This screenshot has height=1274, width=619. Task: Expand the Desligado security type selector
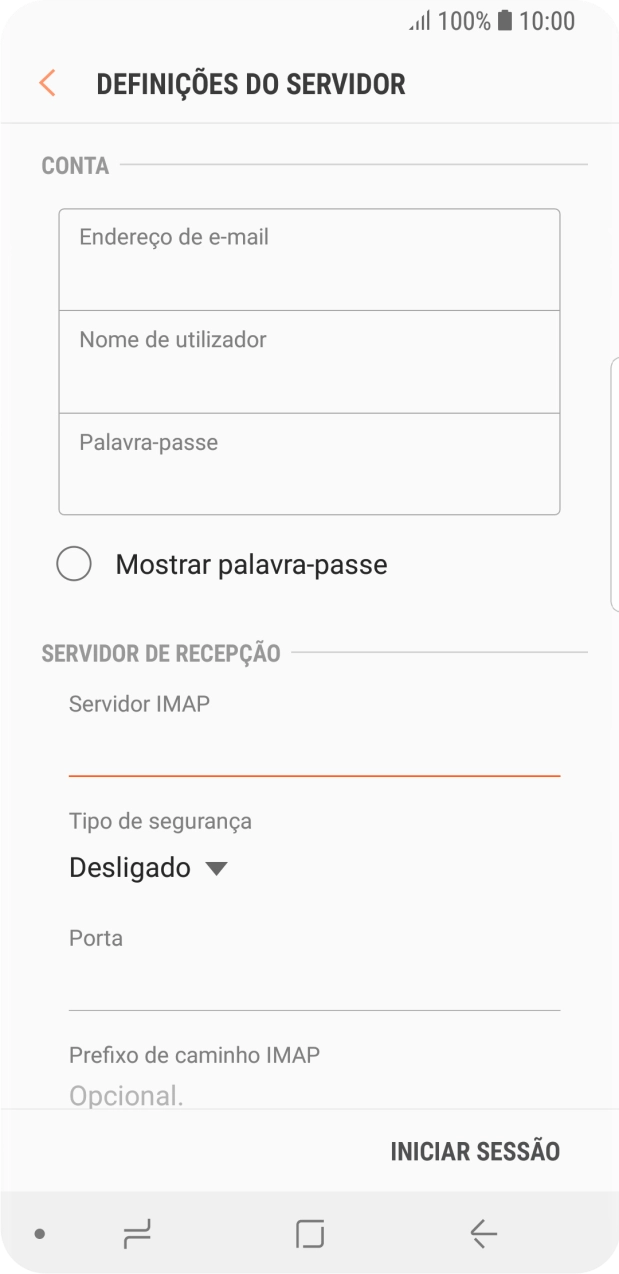[130, 868]
